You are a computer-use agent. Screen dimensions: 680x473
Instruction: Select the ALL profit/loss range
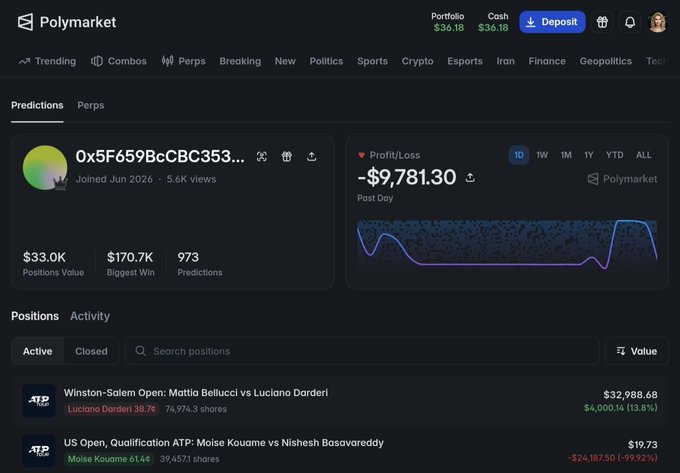(x=644, y=155)
